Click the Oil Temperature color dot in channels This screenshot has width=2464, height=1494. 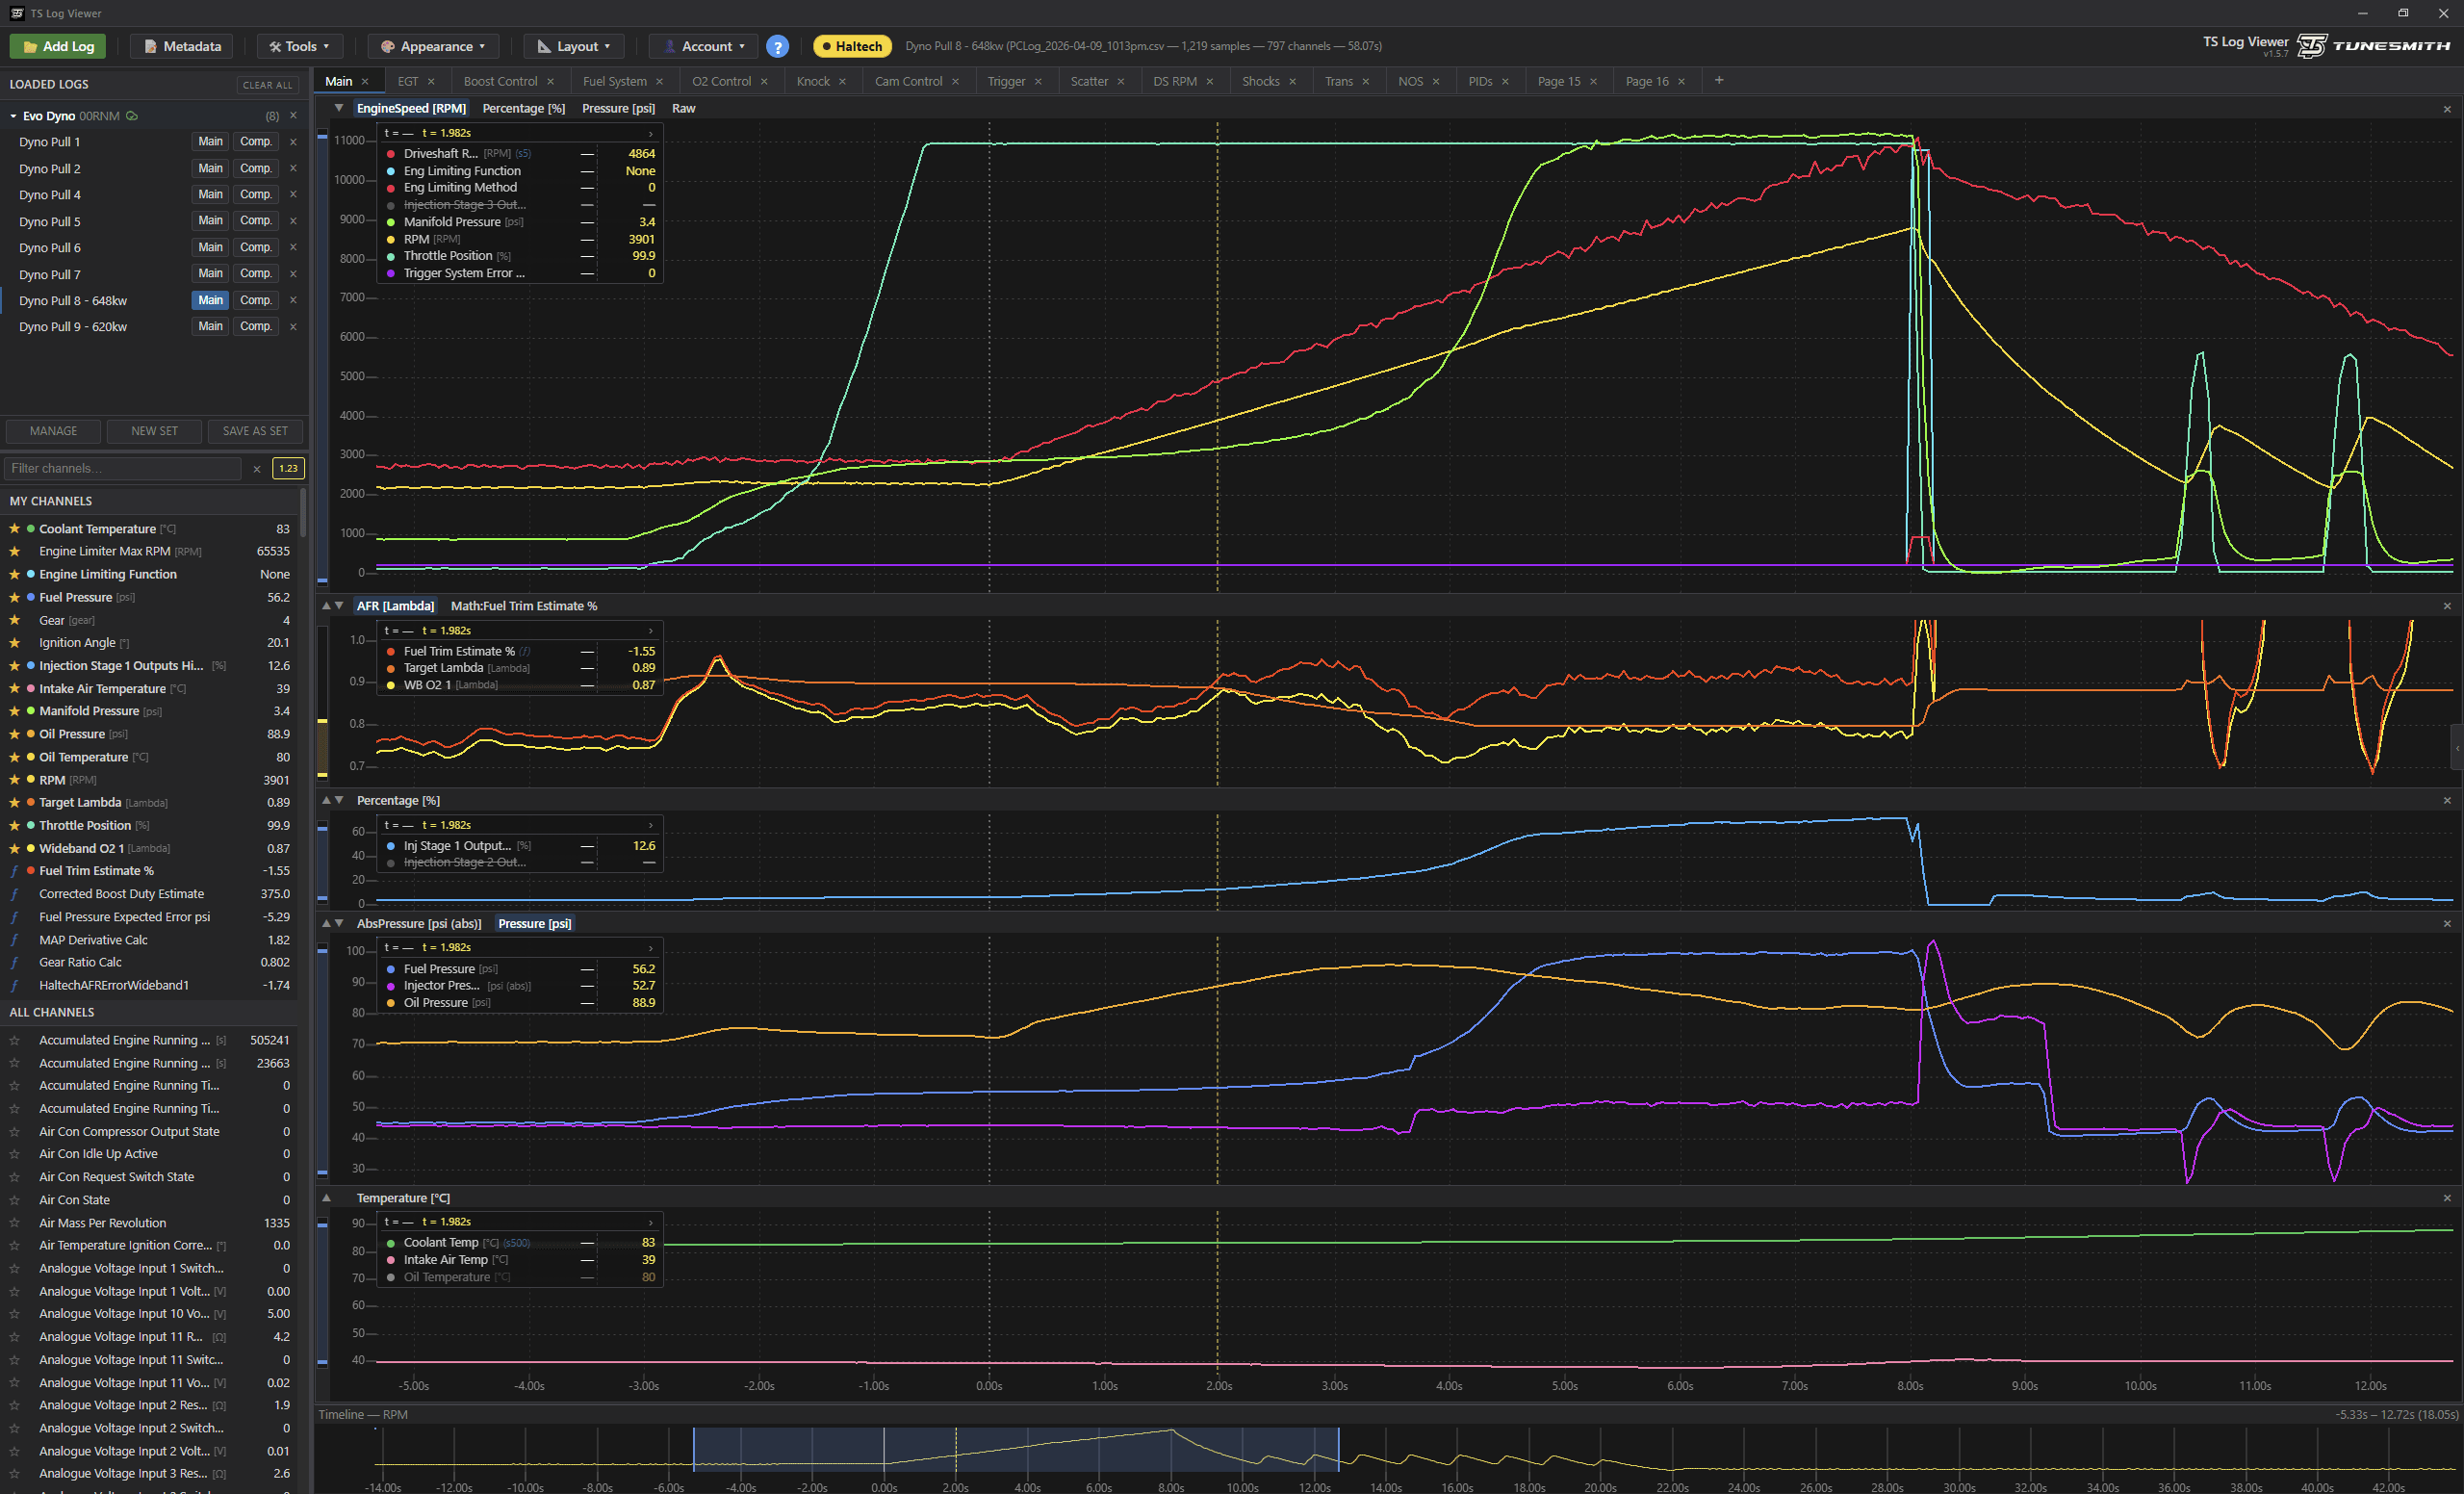(31, 757)
